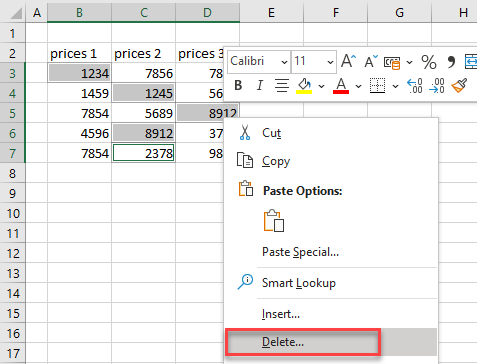Toggle Italic formatting in the mini toolbar
The image size is (477, 364).
coord(260,86)
